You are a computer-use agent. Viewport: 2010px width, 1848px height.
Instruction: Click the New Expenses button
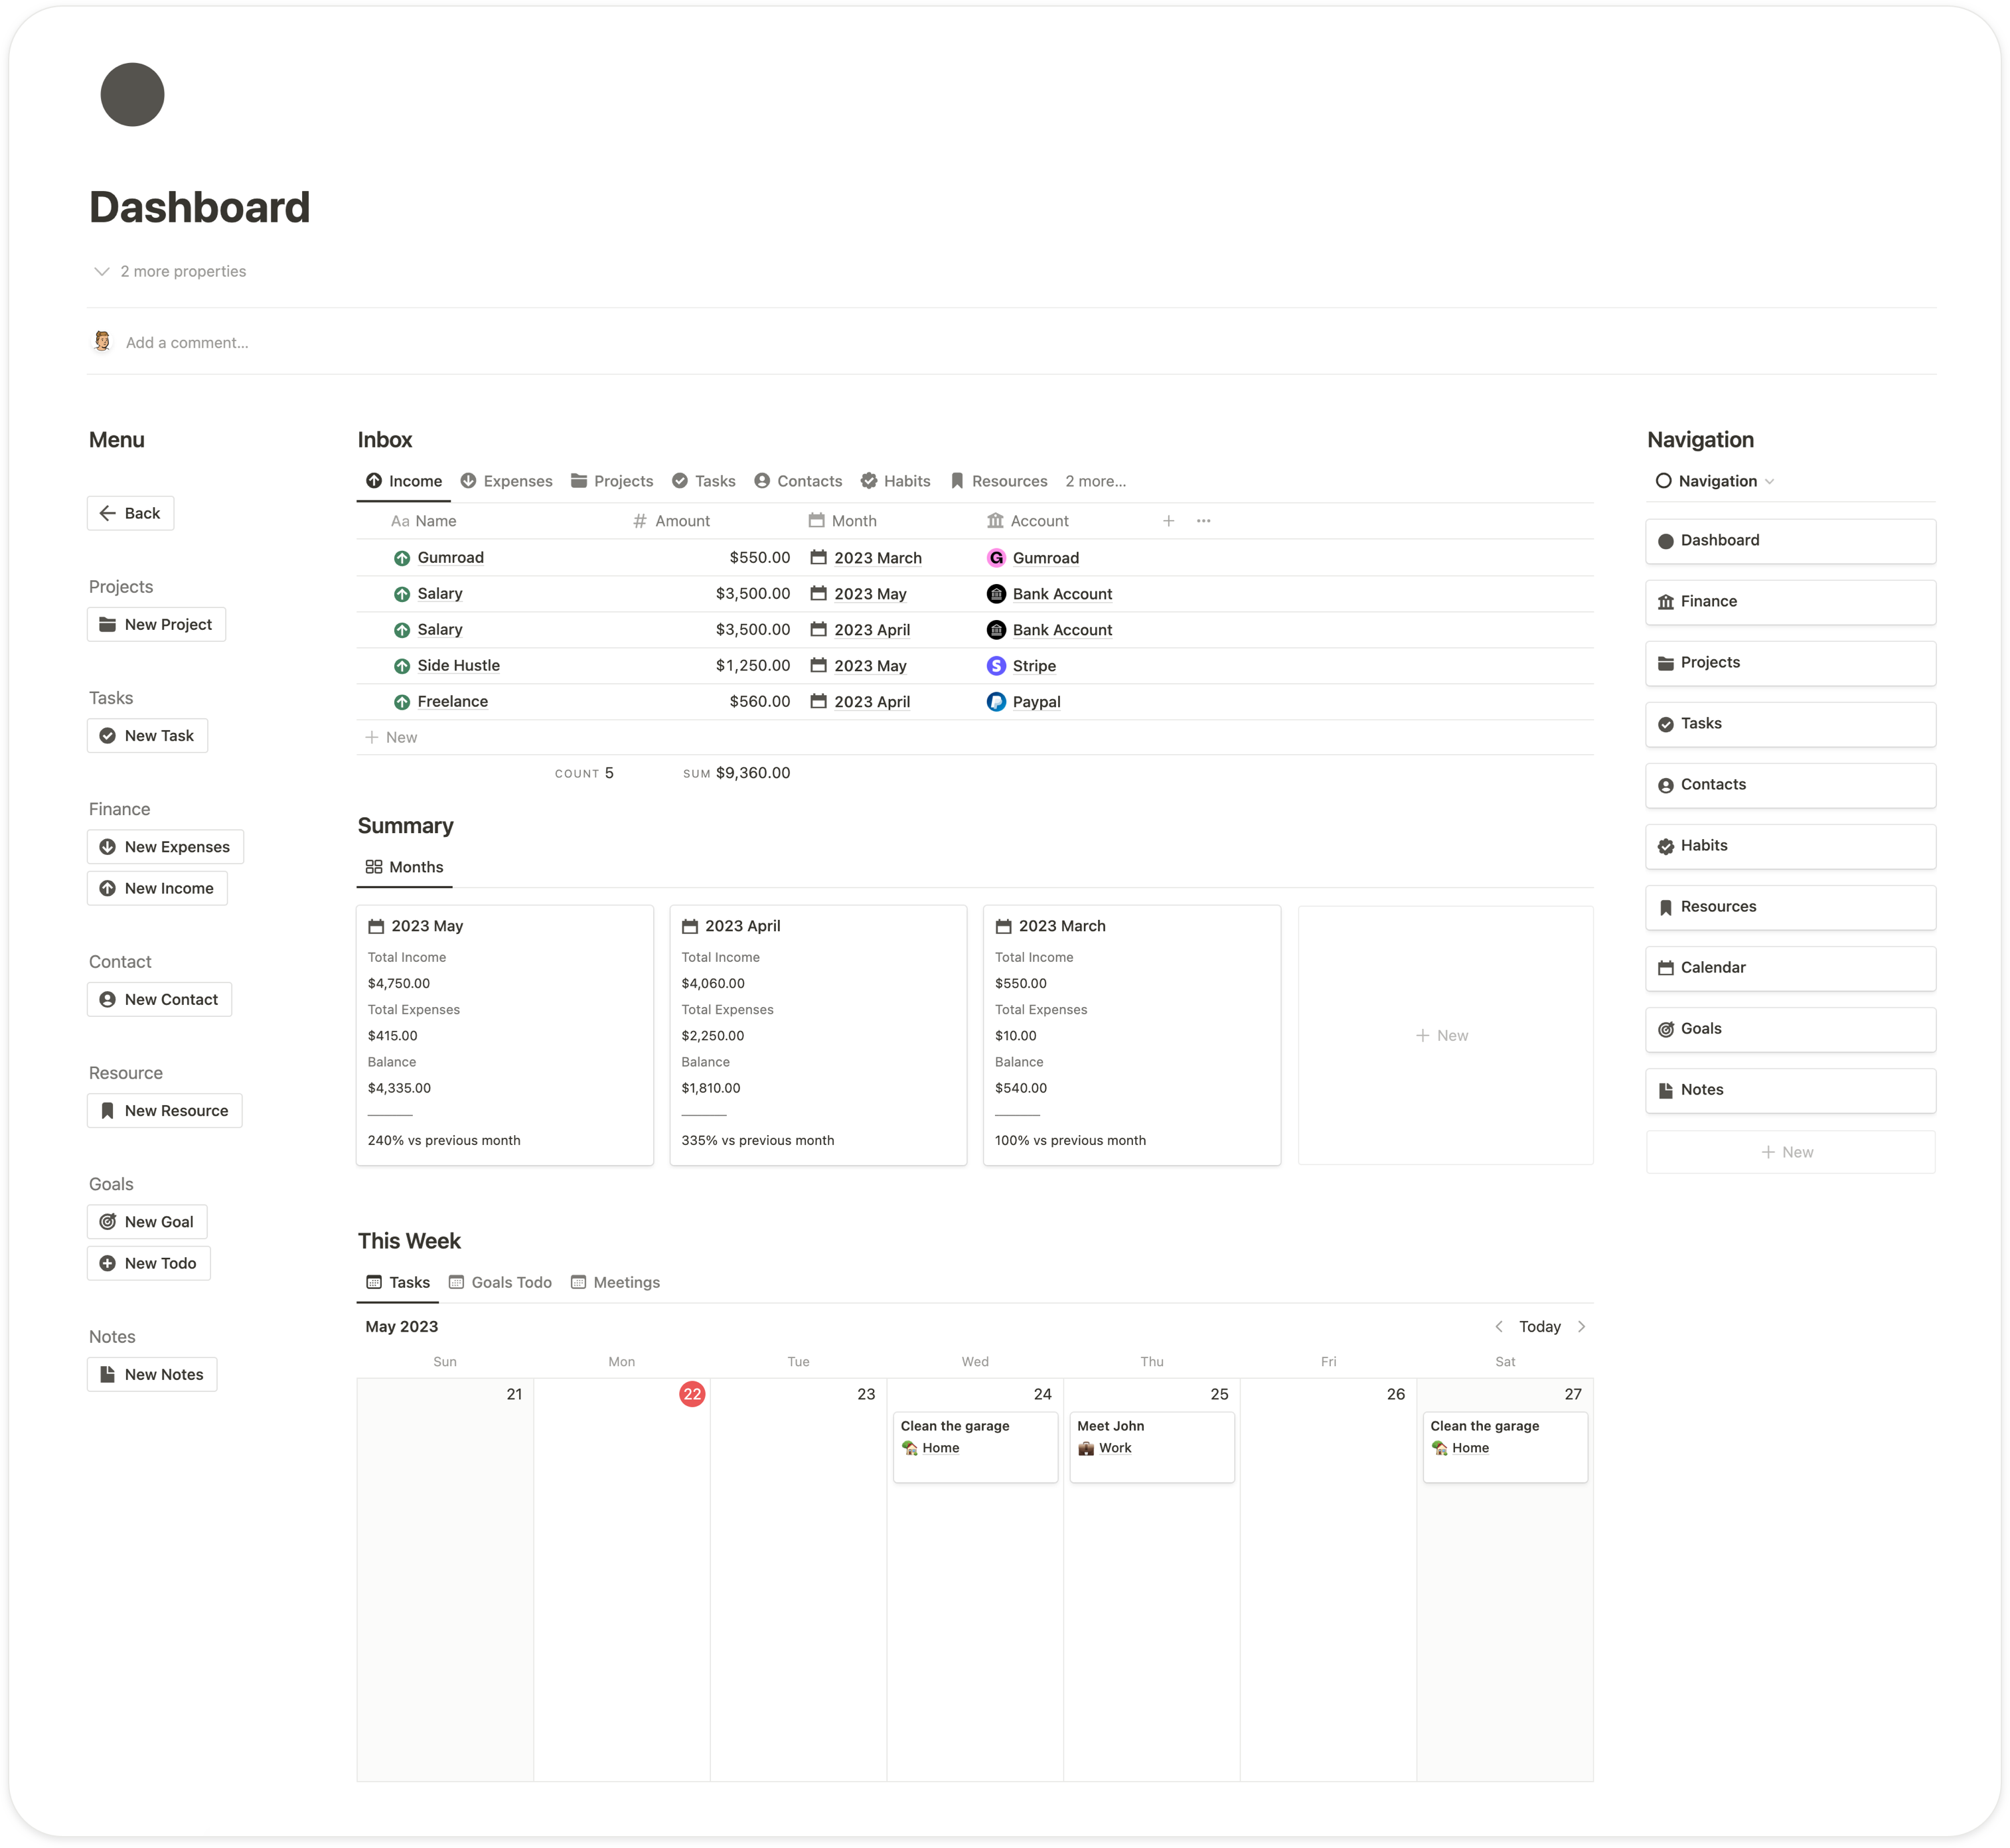pos(165,846)
